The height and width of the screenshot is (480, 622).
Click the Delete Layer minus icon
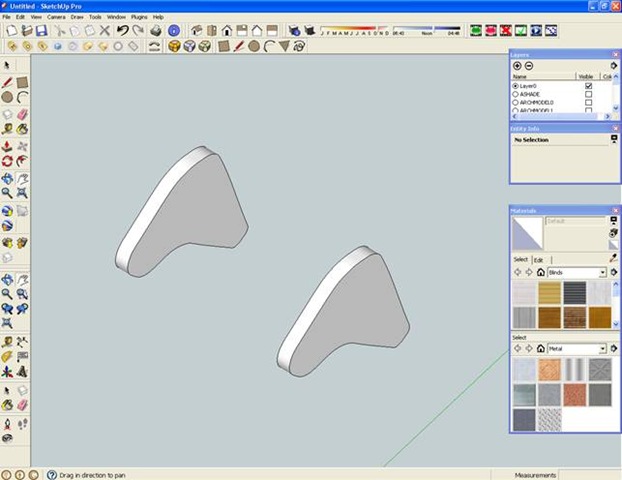pyautogui.click(x=530, y=65)
